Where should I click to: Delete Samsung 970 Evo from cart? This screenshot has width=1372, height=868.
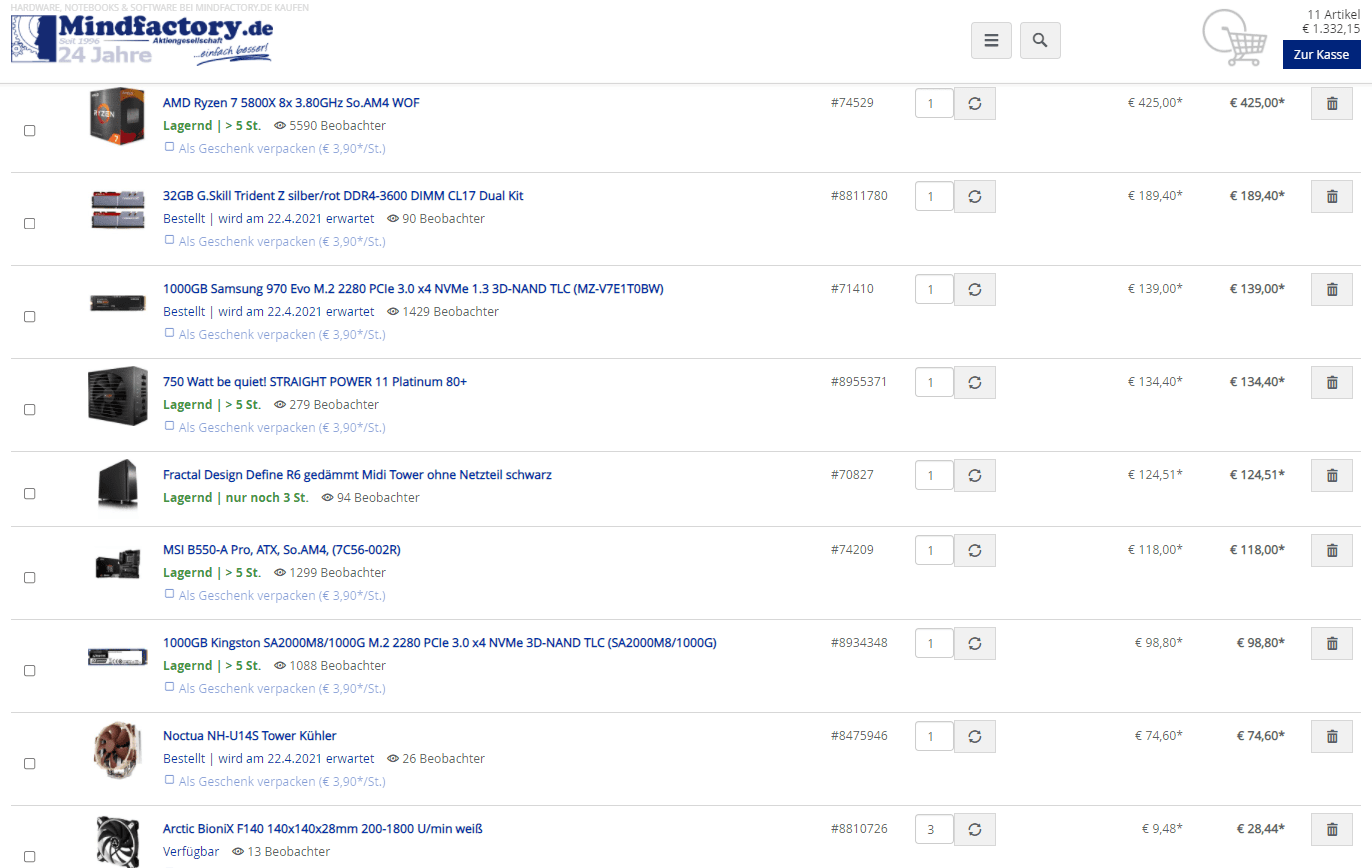1331,289
